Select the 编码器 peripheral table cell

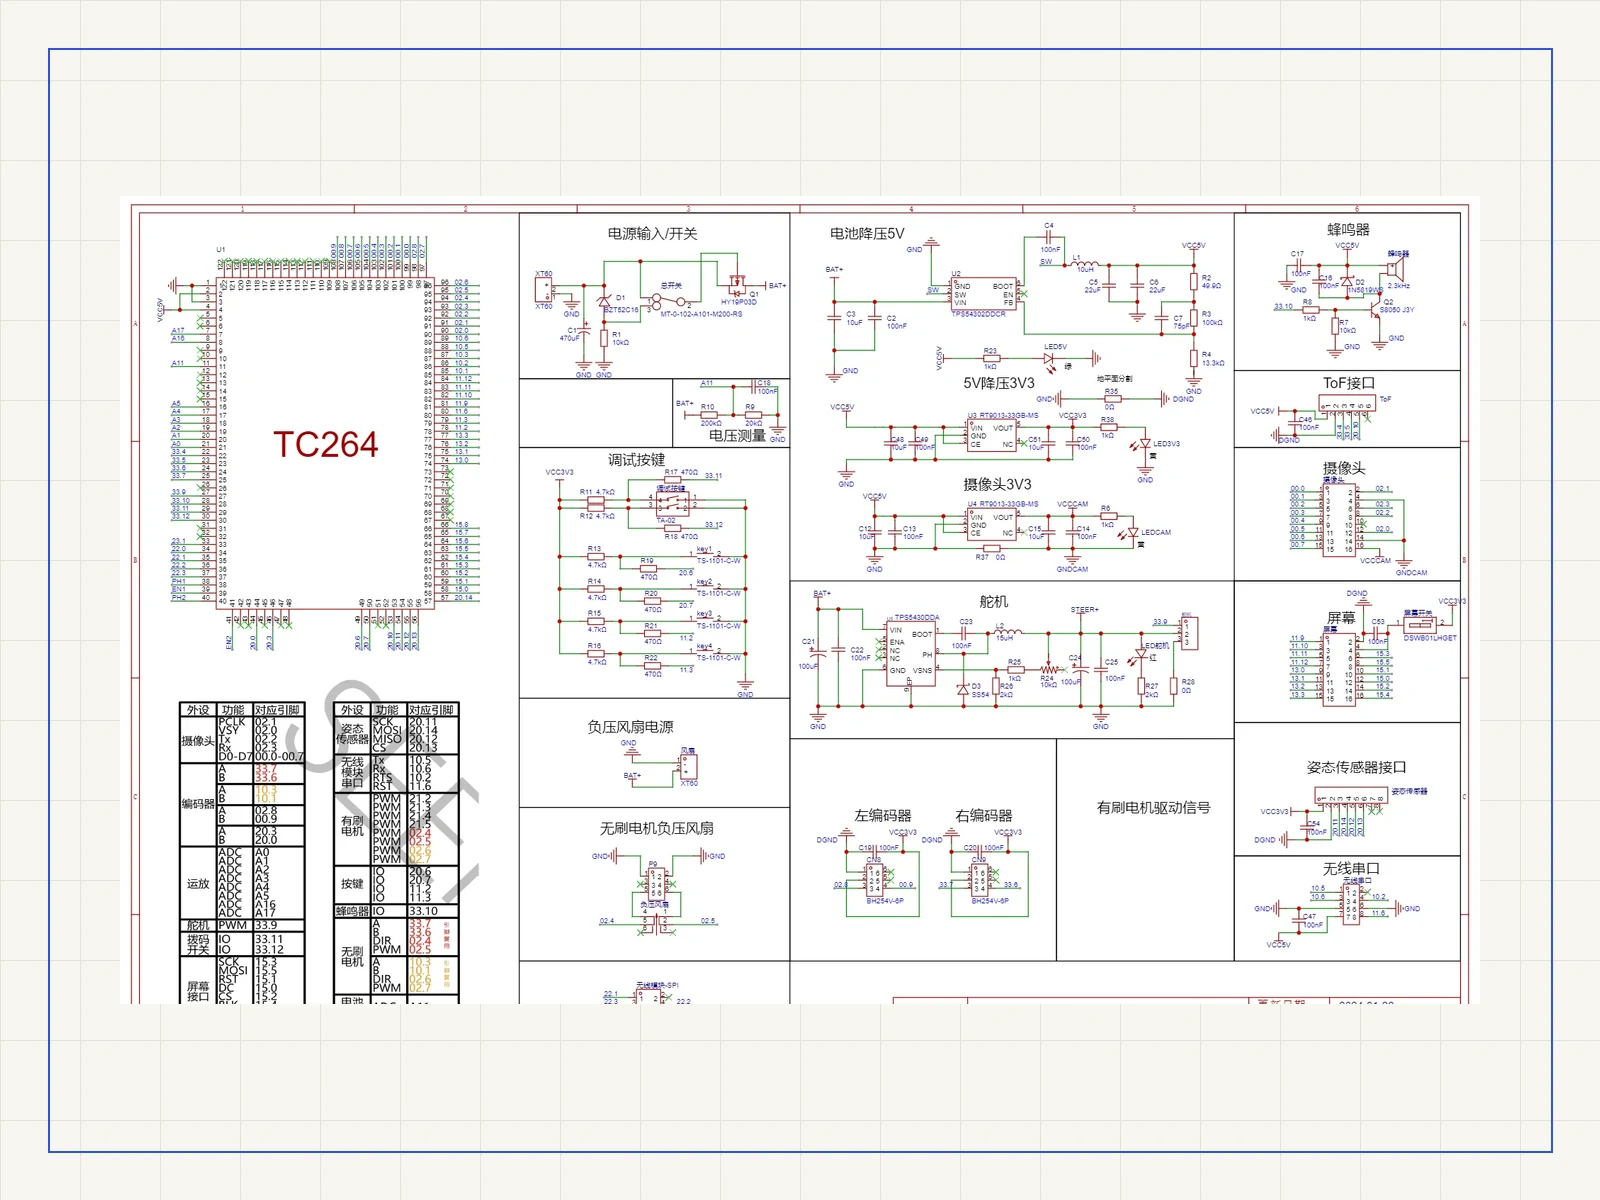point(198,804)
